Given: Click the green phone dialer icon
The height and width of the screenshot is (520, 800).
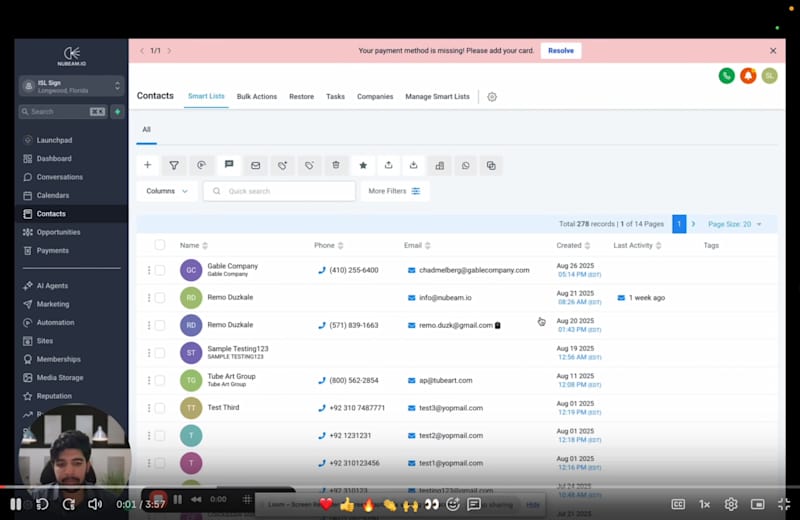Looking at the screenshot, I should [x=727, y=76].
